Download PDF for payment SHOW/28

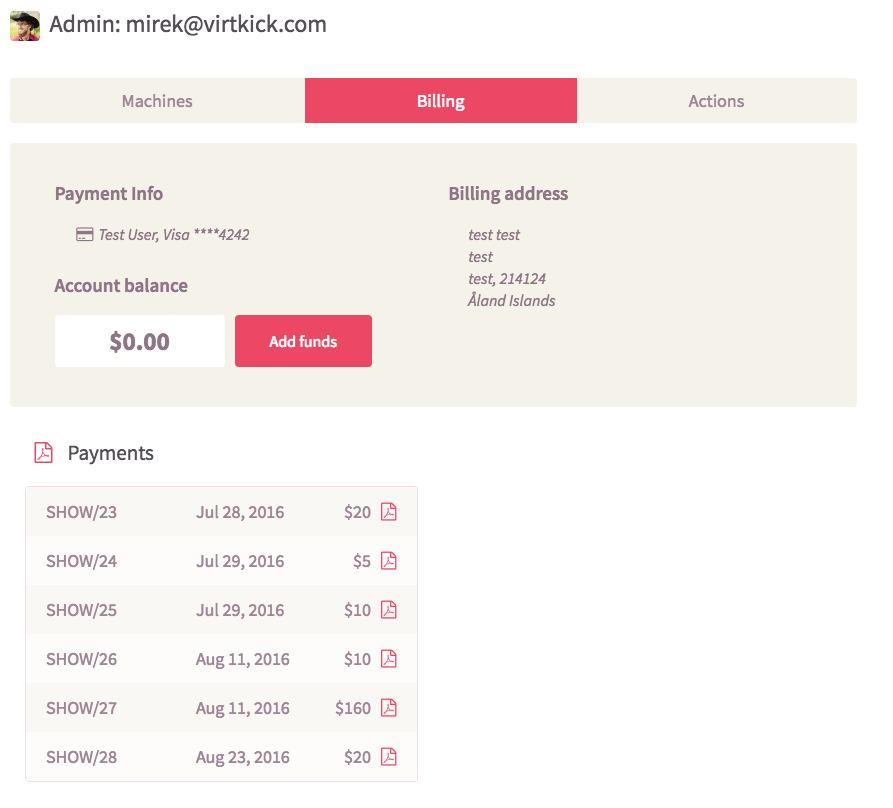click(x=388, y=757)
